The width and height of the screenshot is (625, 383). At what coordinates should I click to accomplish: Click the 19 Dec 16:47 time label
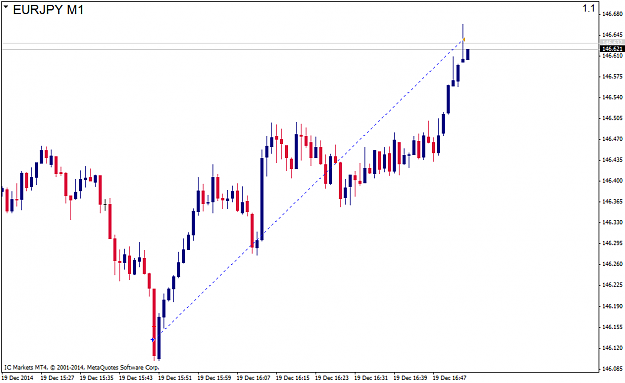450,378
